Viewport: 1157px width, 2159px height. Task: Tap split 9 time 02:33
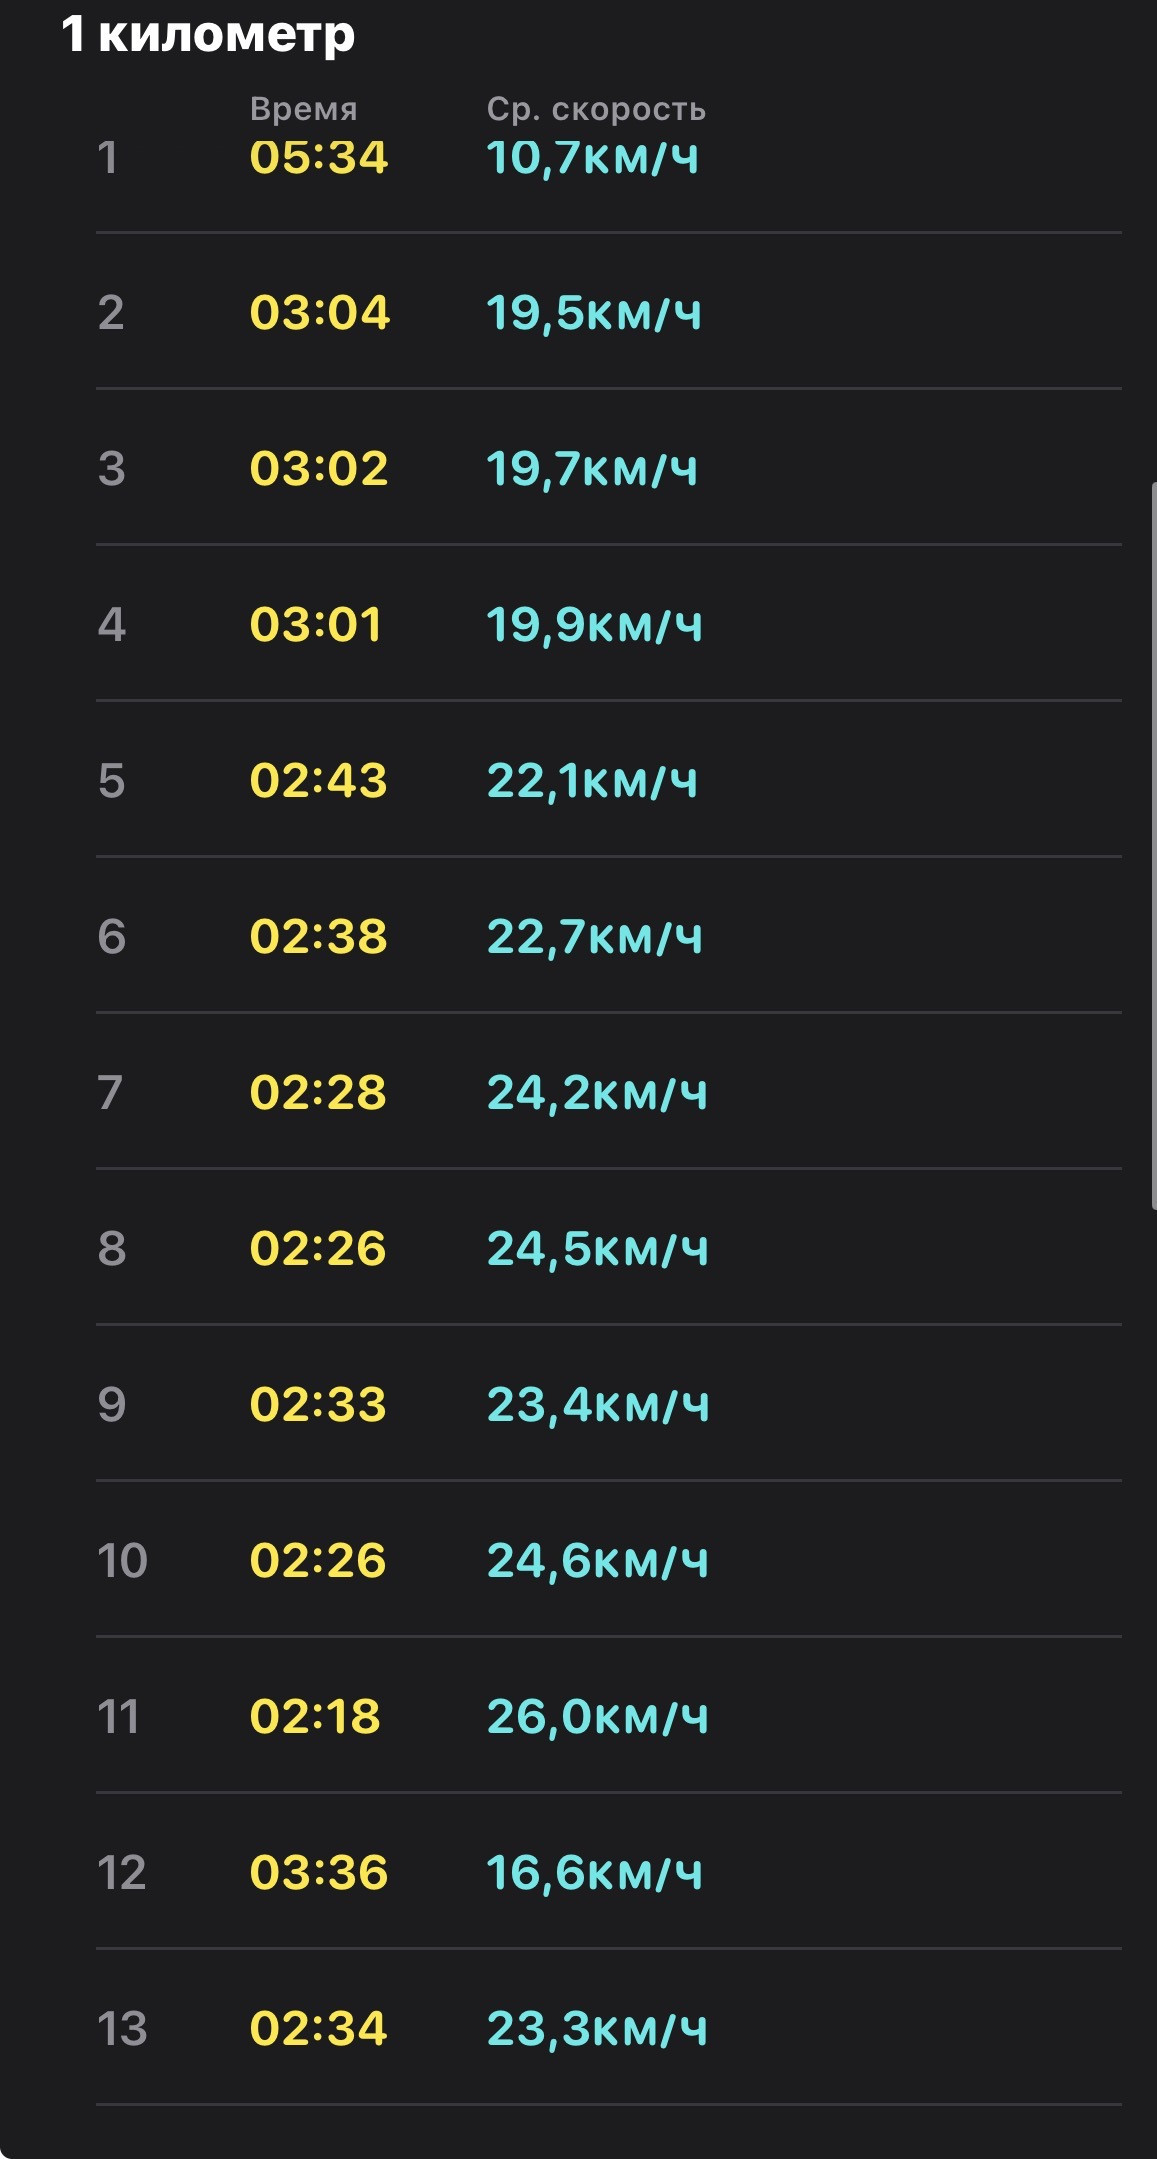[x=318, y=1405]
